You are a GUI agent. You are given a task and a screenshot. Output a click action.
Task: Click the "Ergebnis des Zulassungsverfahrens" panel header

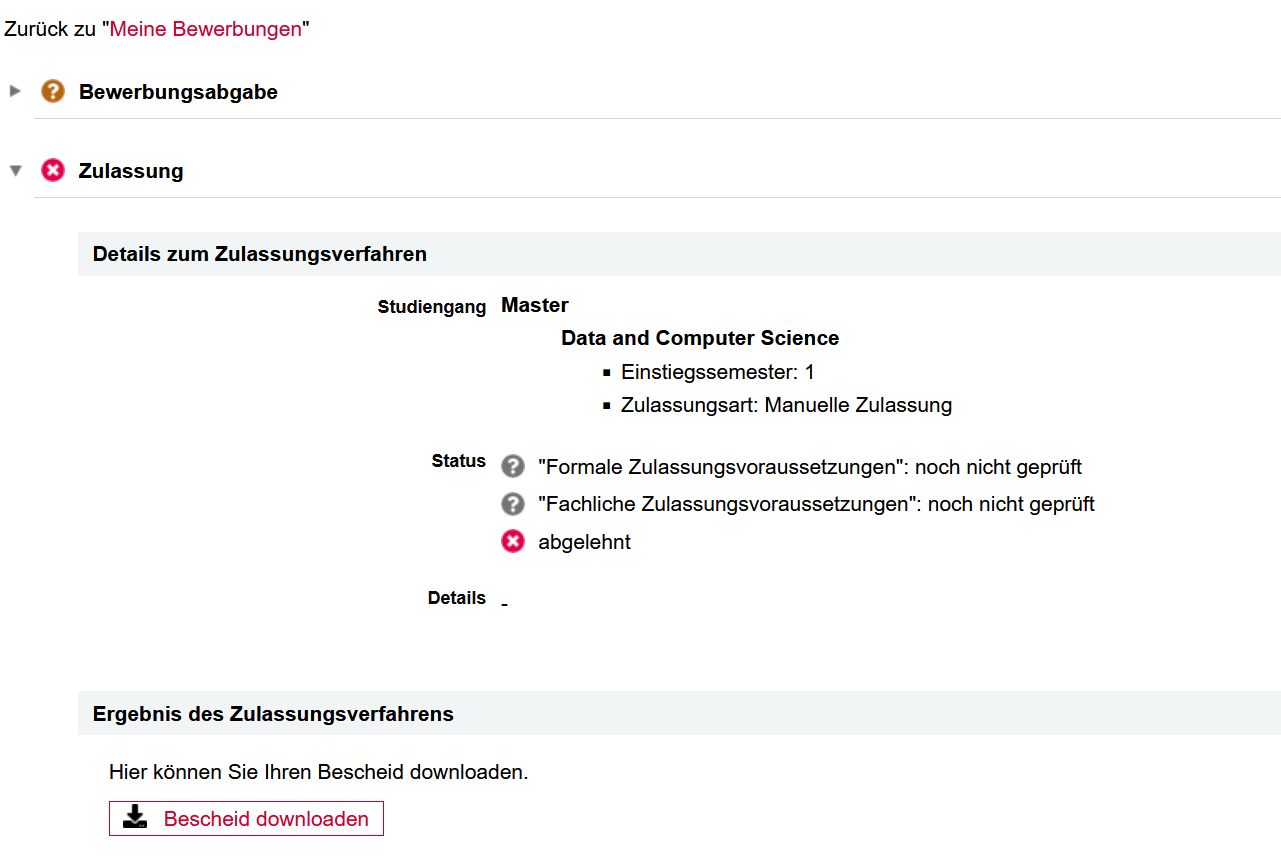pyautogui.click(x=273, y=714)
